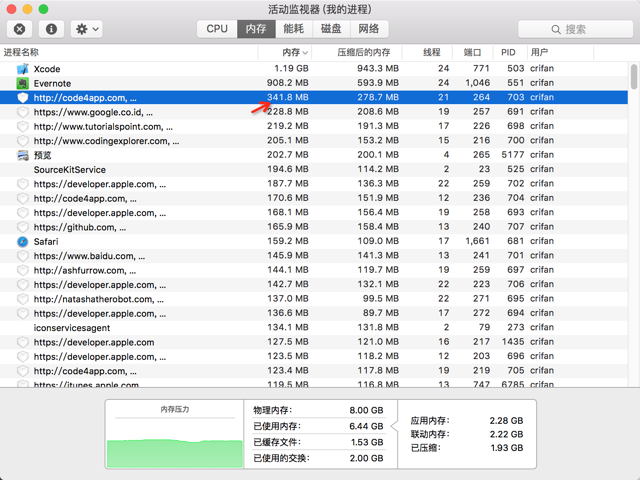Click the Xcode app icon
Image resolution: width=640 pixels, height=480 pixels.
tap(23, 69)
